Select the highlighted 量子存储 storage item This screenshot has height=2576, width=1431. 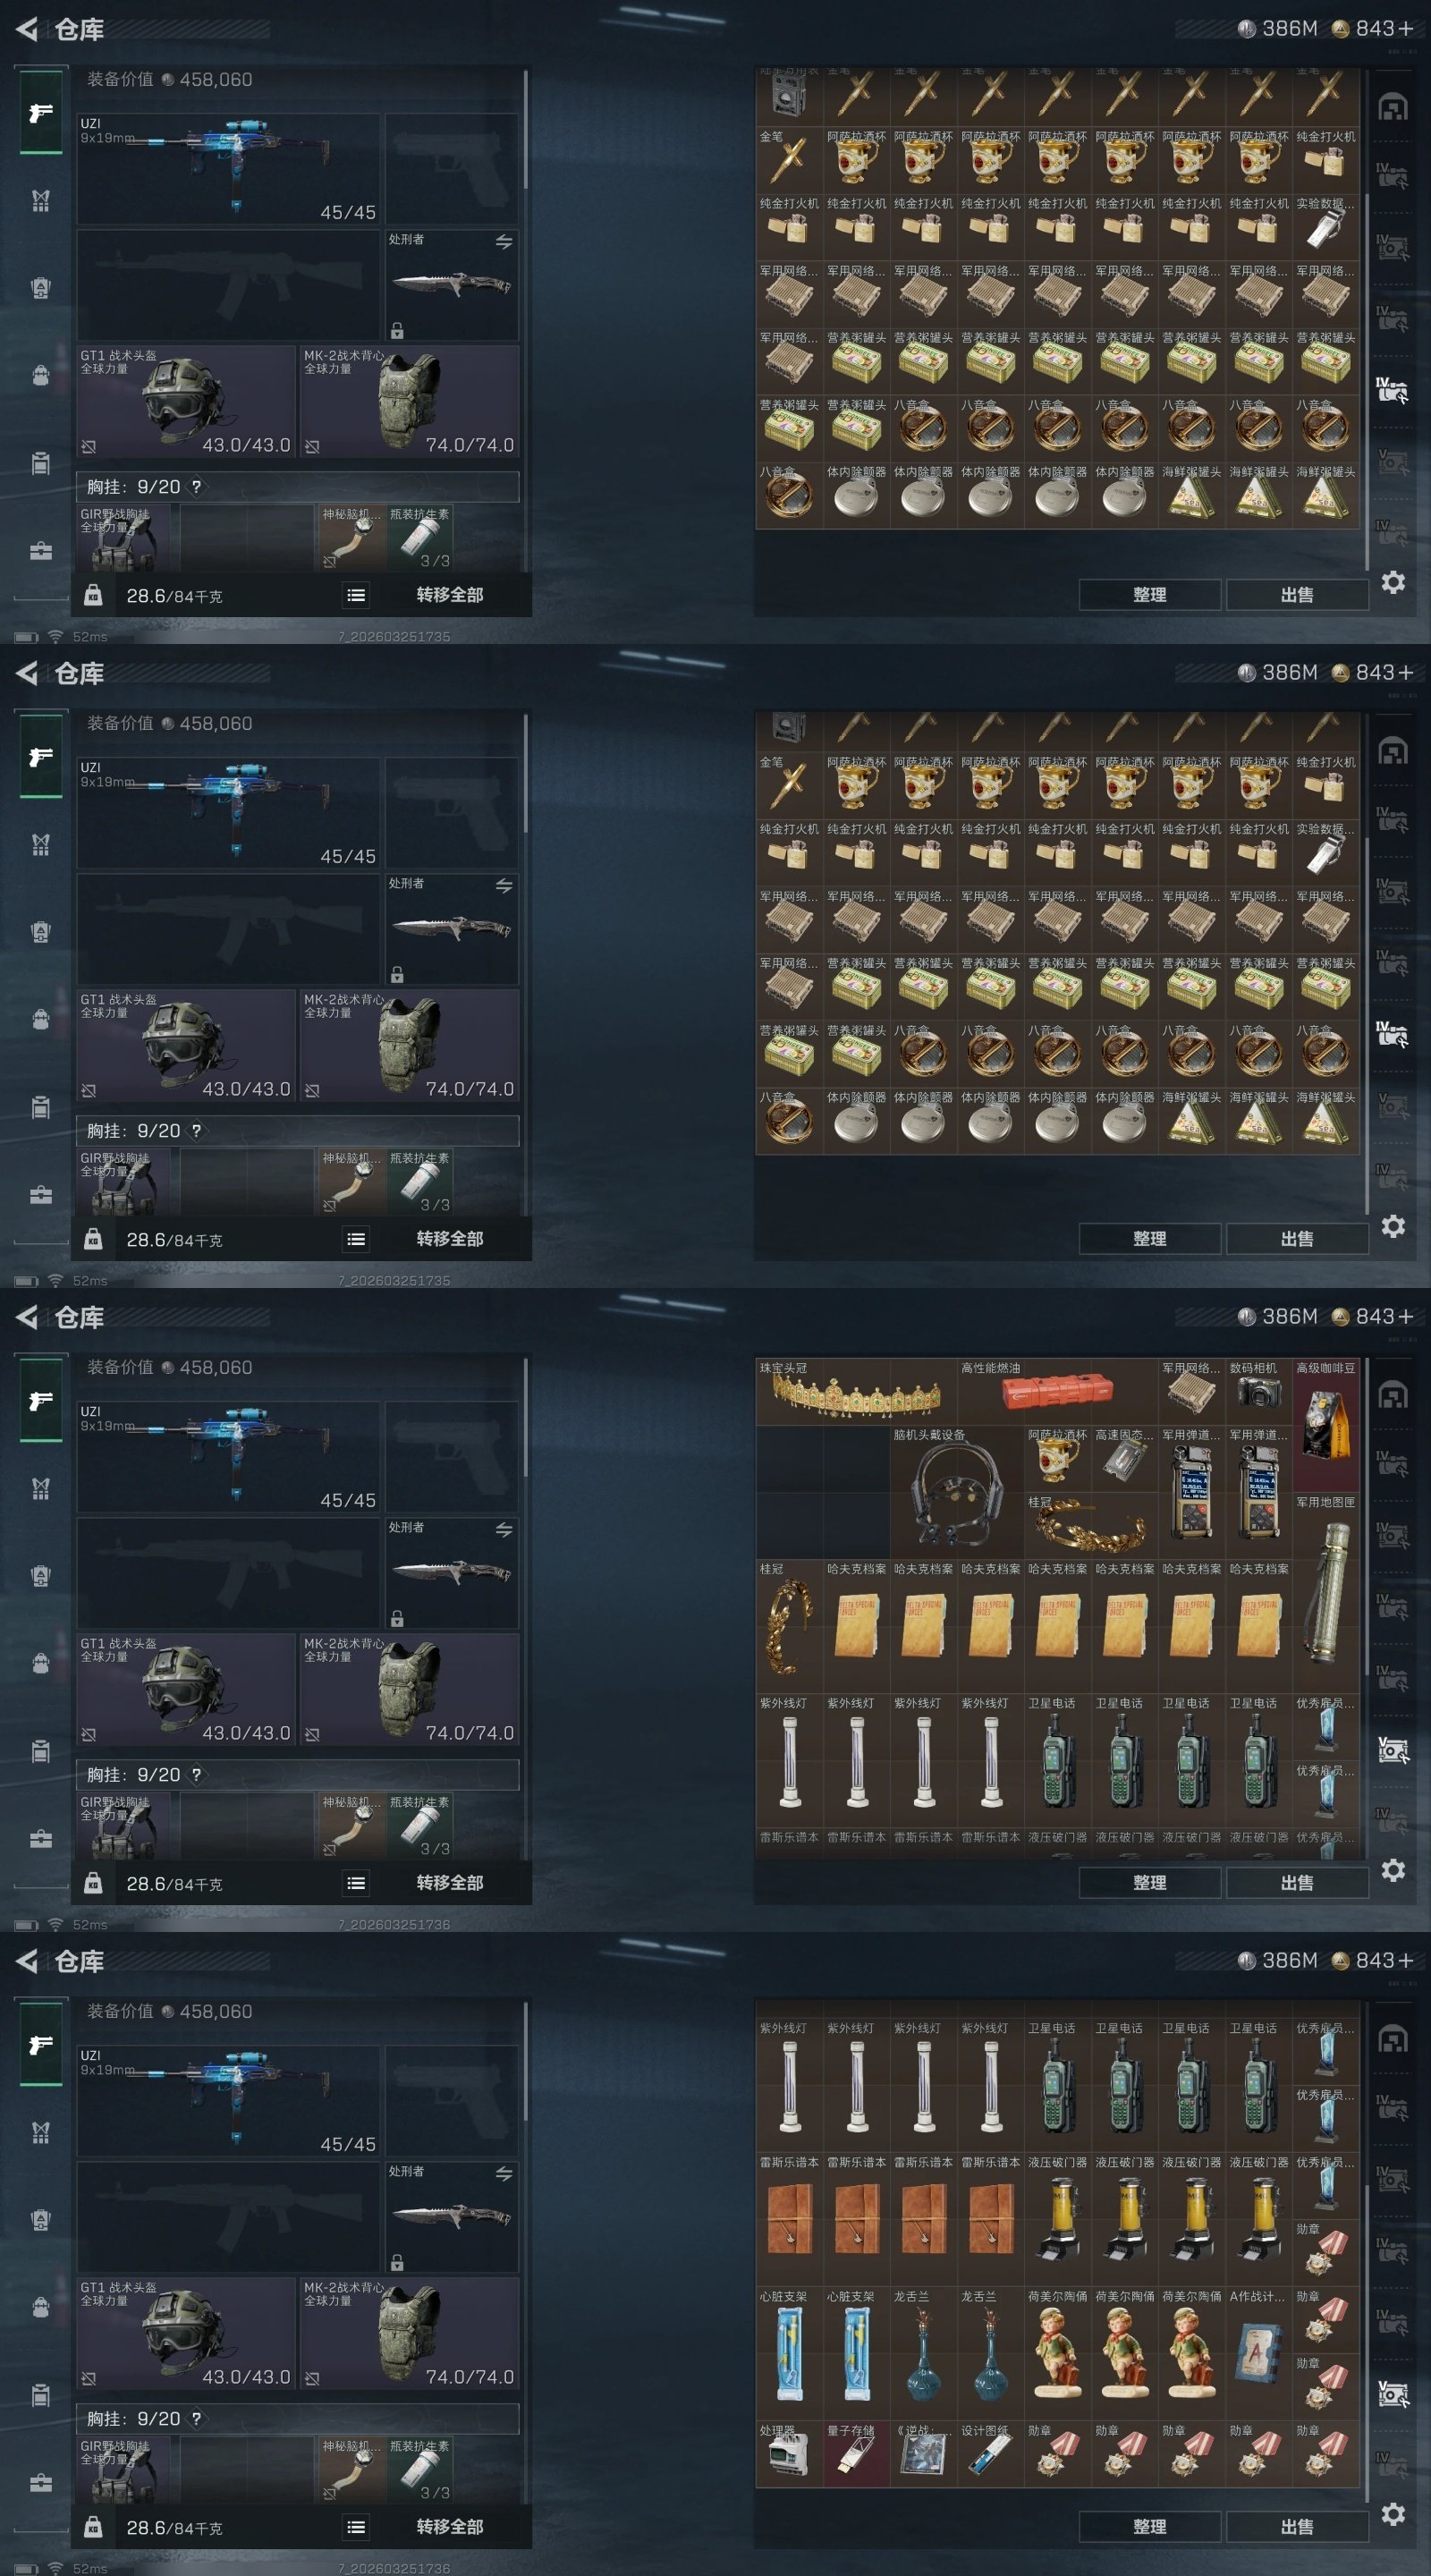[856, 2454]
